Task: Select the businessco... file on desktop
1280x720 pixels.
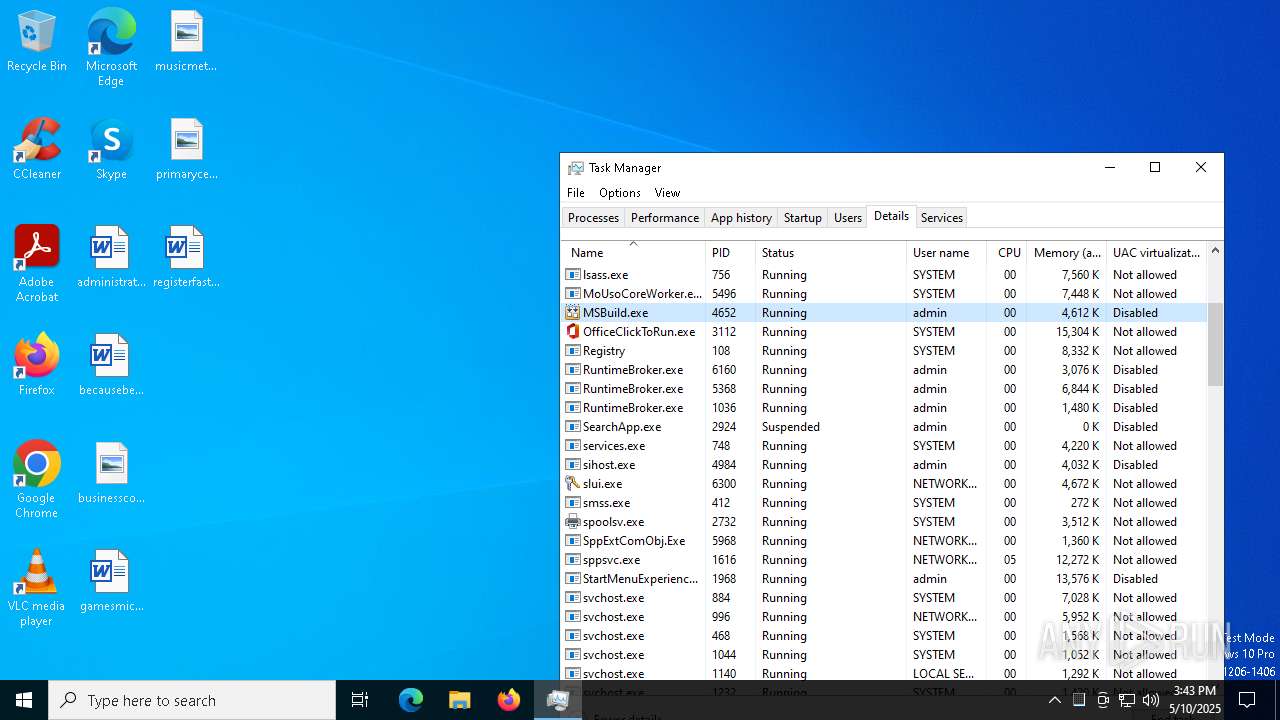Action: coord(111,474)
